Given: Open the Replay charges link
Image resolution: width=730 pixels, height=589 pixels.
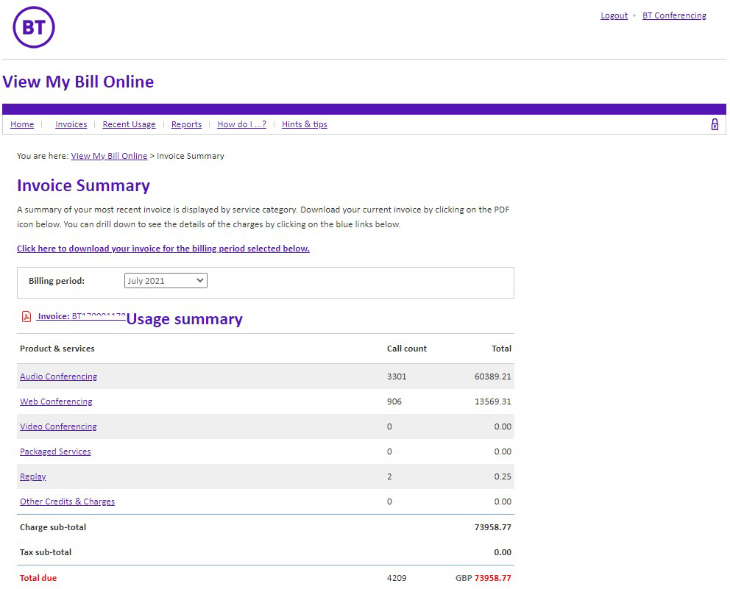Looking at the screenshot, I should [x=33, y=477].
